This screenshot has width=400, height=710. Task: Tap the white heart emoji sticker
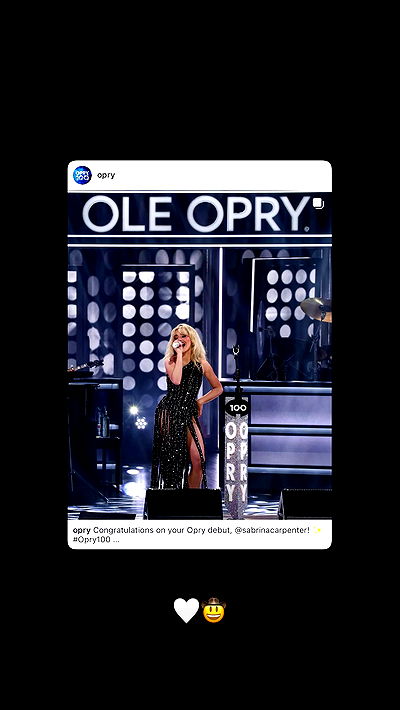(x=186, y=610)
